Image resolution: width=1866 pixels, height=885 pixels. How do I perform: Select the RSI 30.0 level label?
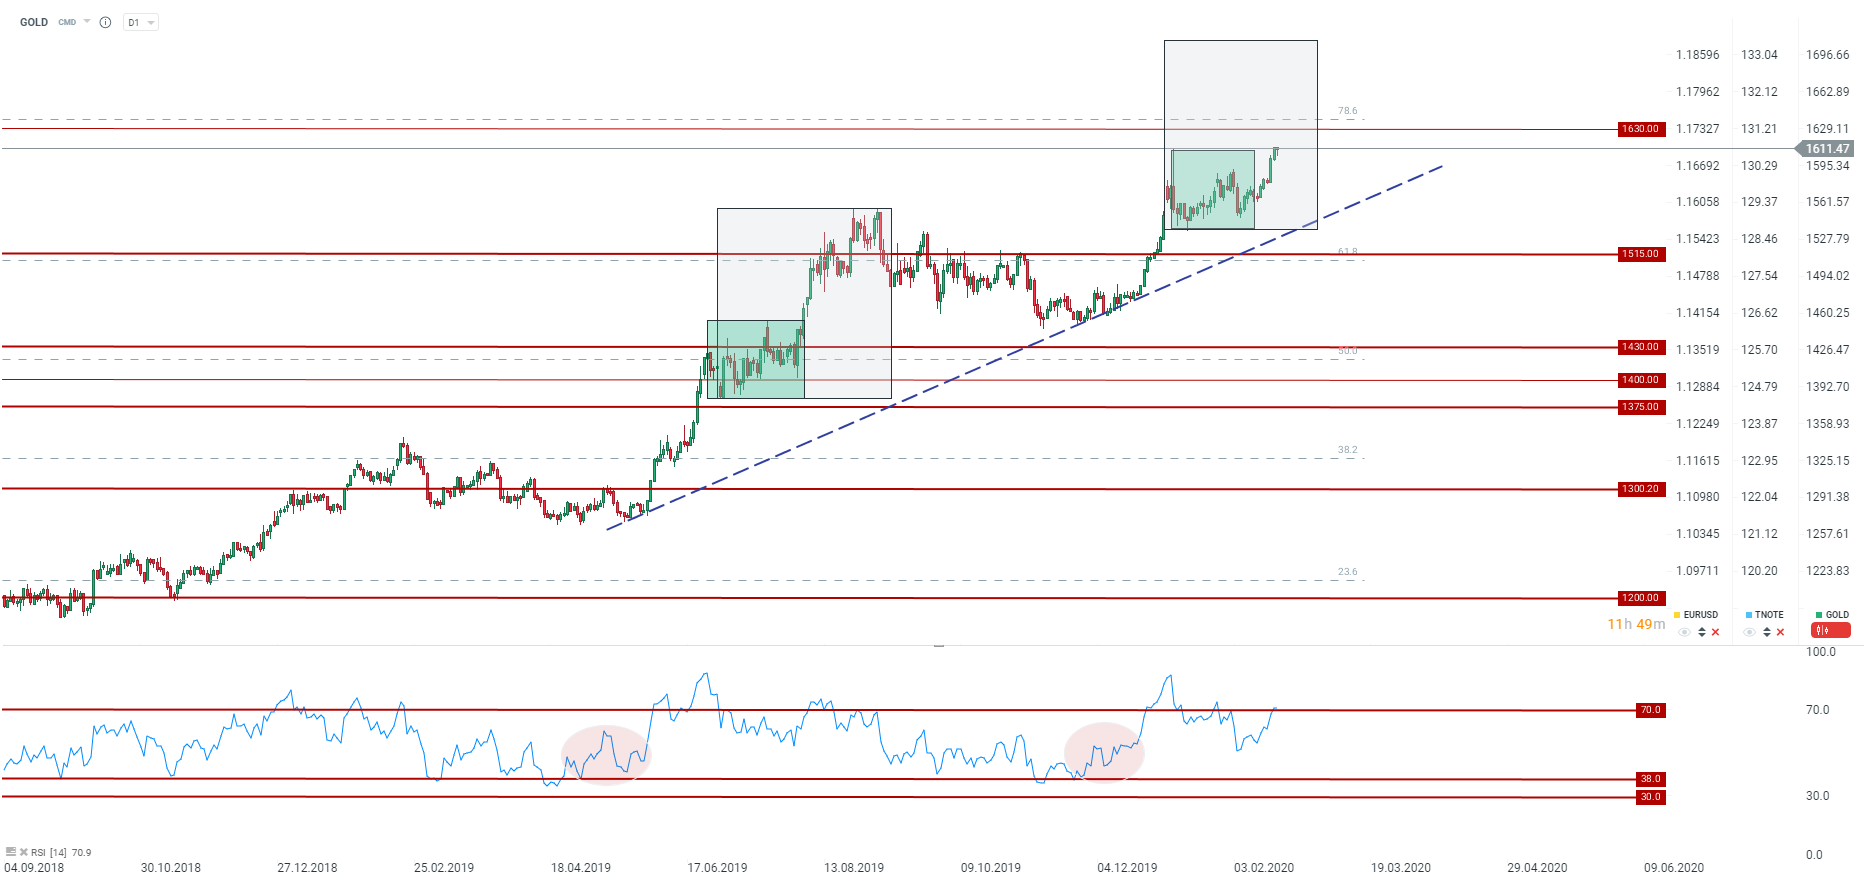coord(1650,797)
